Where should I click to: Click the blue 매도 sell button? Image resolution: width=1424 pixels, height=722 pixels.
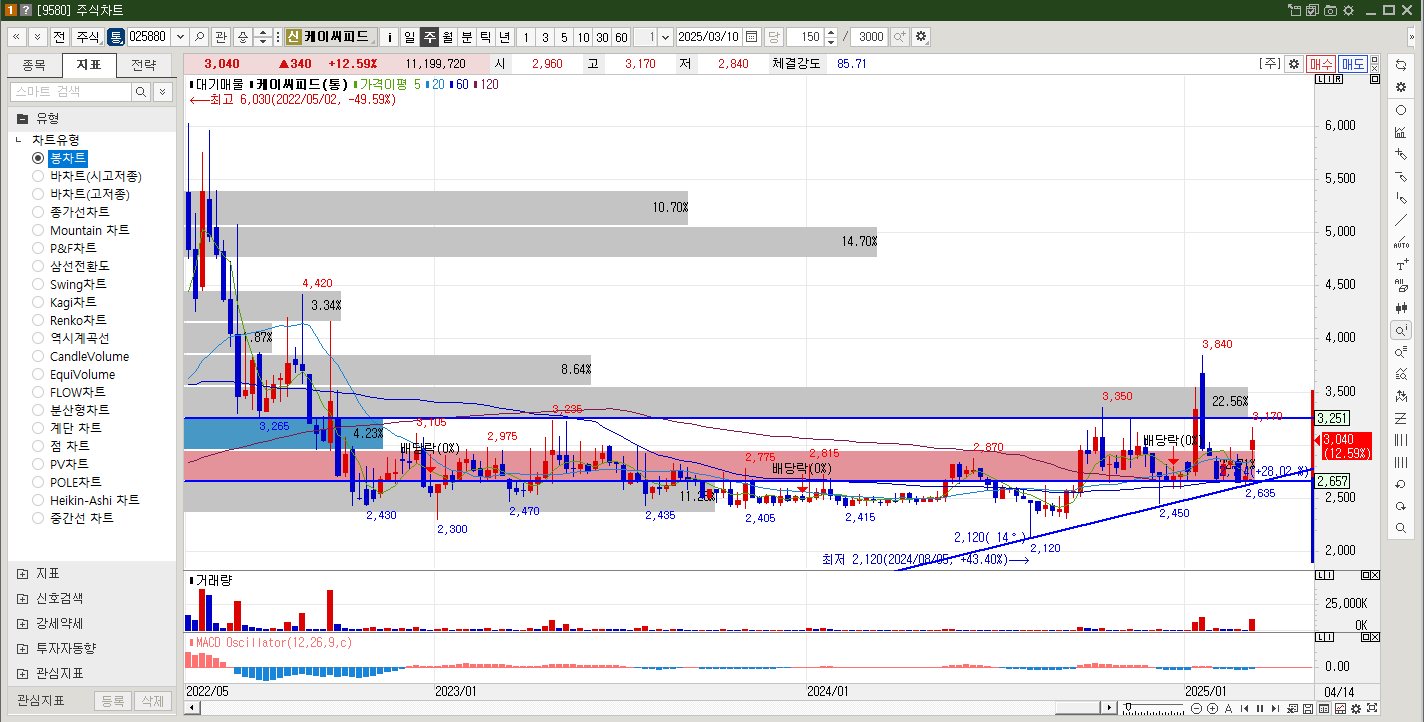pyautogui.click(x=1353, y=64)
